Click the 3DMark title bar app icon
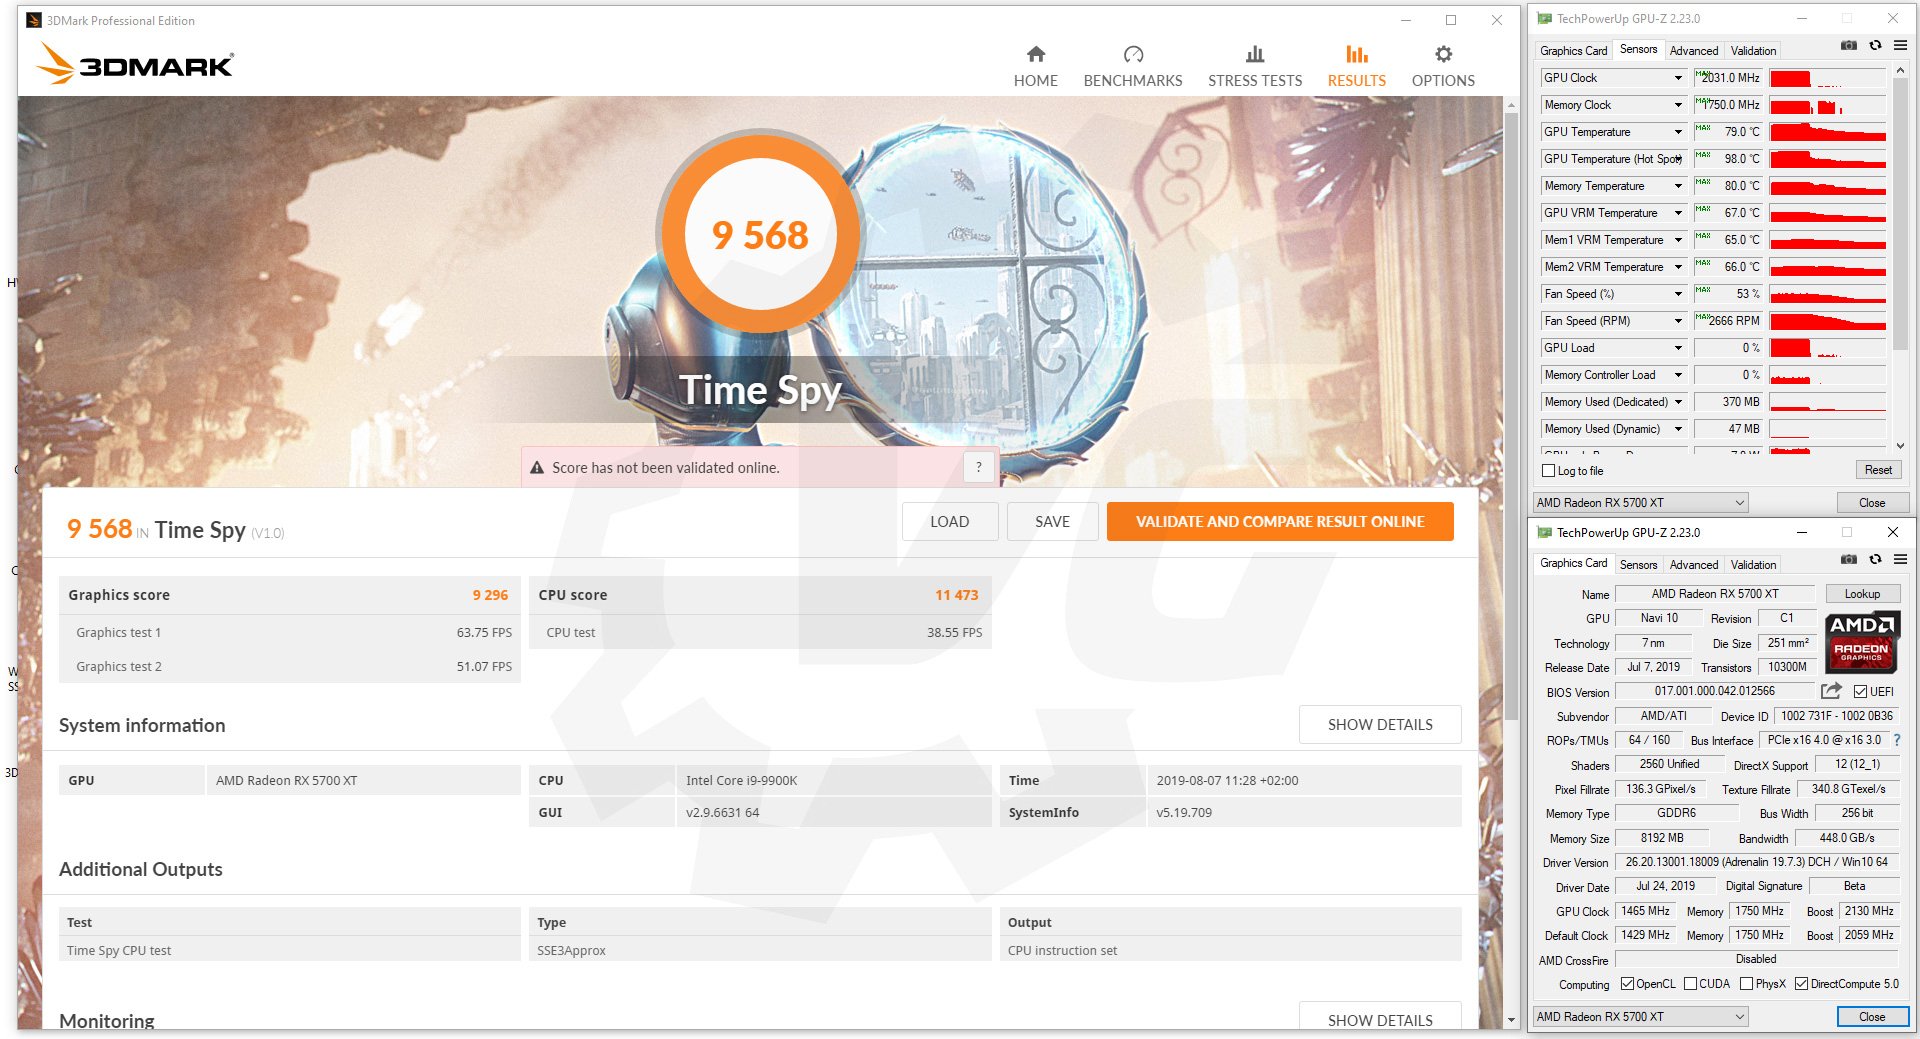 pos(33,20)
